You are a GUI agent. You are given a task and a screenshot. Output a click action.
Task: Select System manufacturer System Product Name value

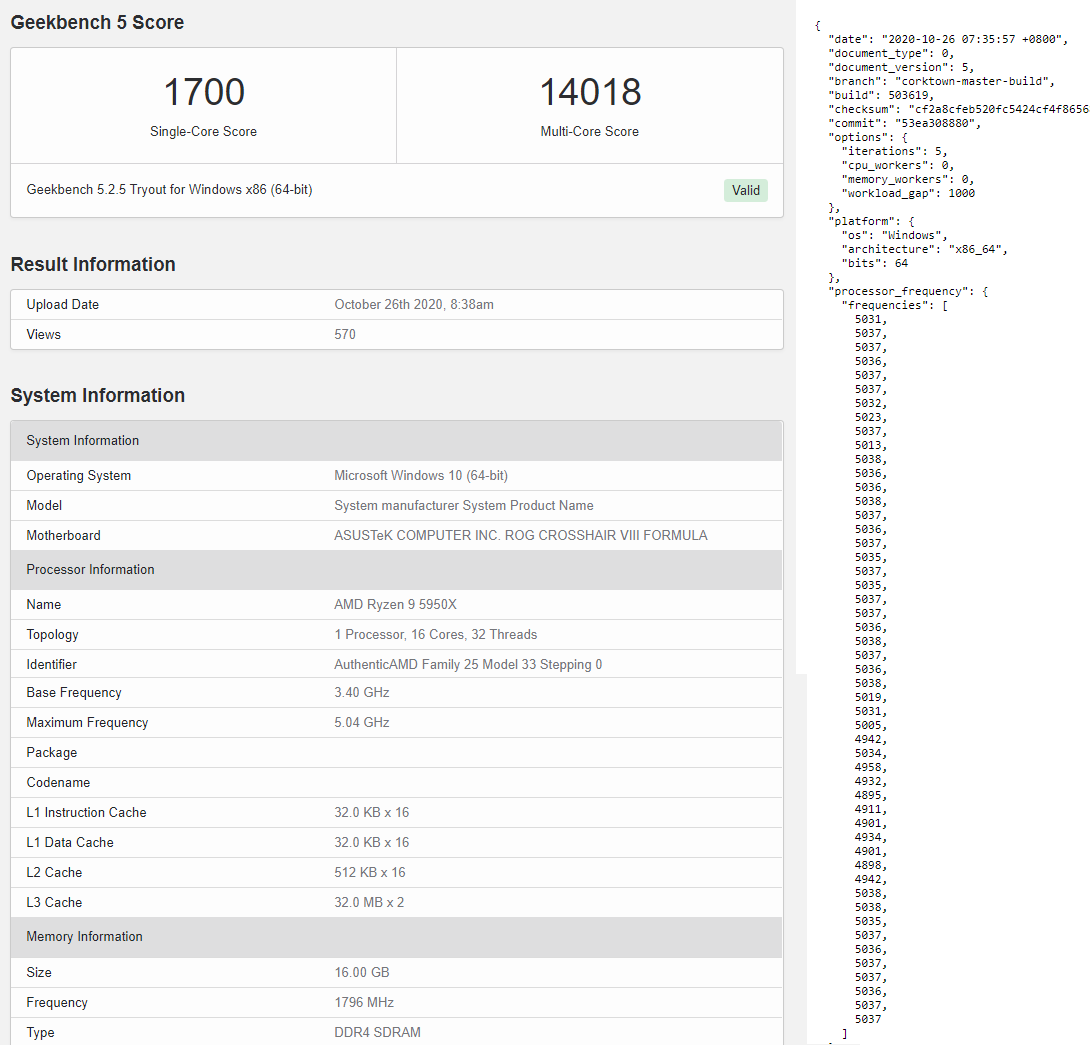[464, 505]
